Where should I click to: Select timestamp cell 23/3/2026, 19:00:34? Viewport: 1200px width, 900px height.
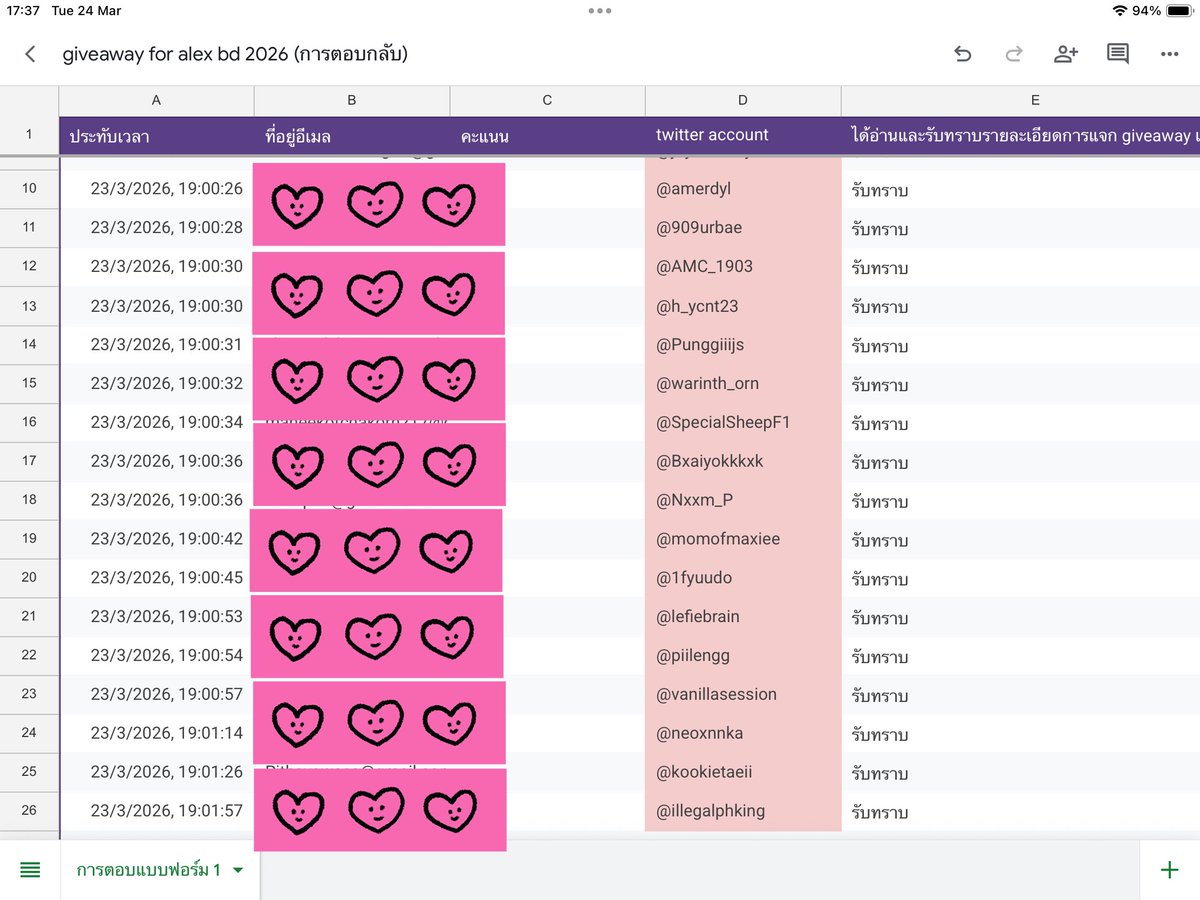(156, 422)
